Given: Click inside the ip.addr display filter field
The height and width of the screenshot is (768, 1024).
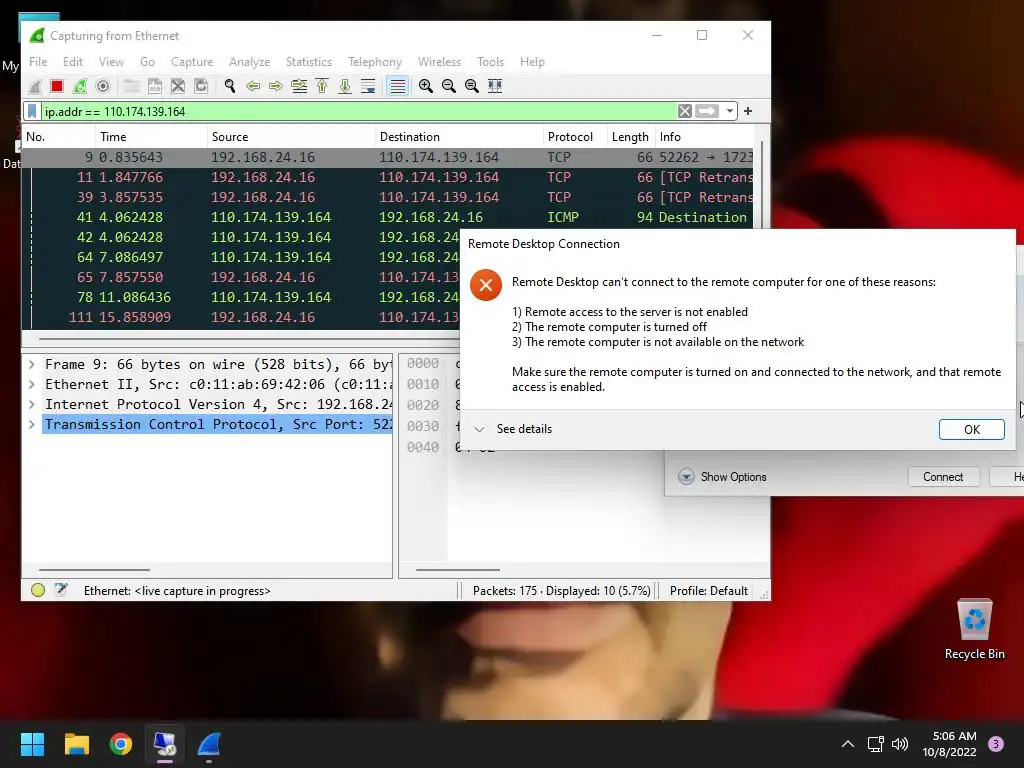Looking at the screenshot, I should tap(359, 111).
